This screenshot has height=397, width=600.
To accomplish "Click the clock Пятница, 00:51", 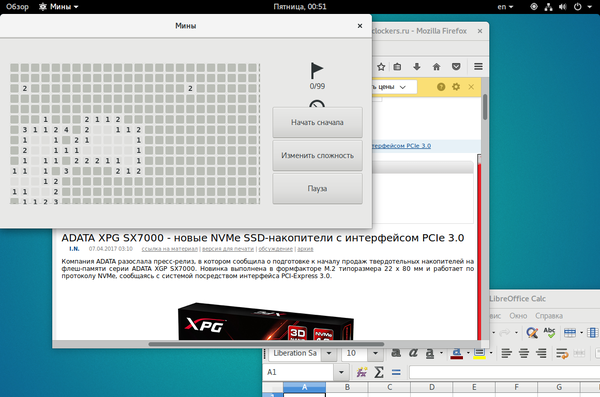I will [x=300, y=7].
